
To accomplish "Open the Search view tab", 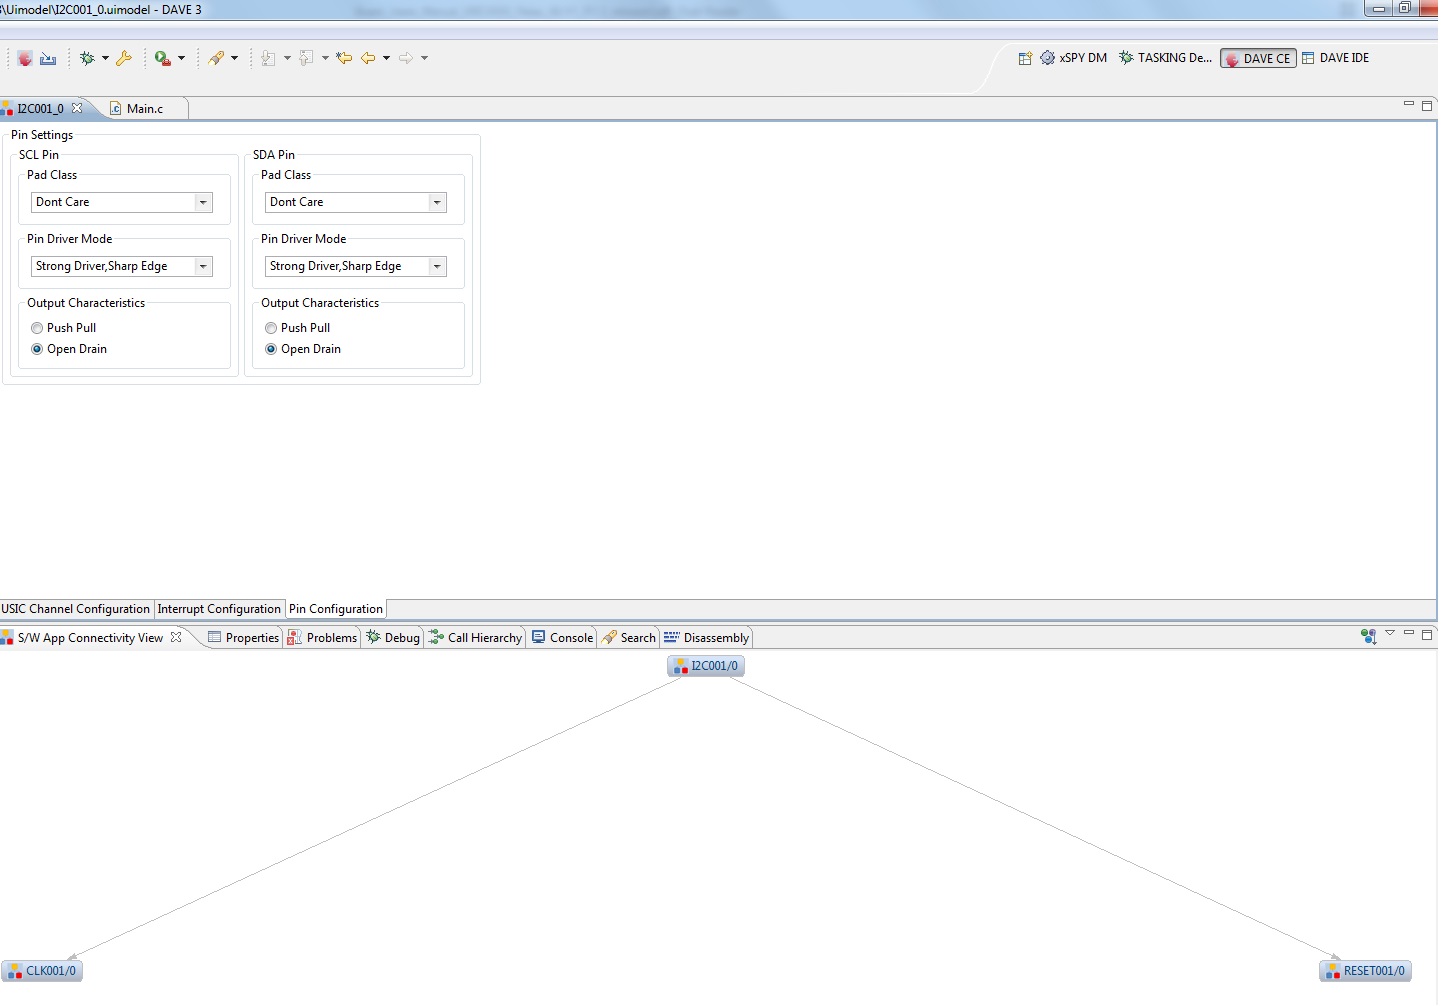I will pyautogui.click(x=629, y=638).
